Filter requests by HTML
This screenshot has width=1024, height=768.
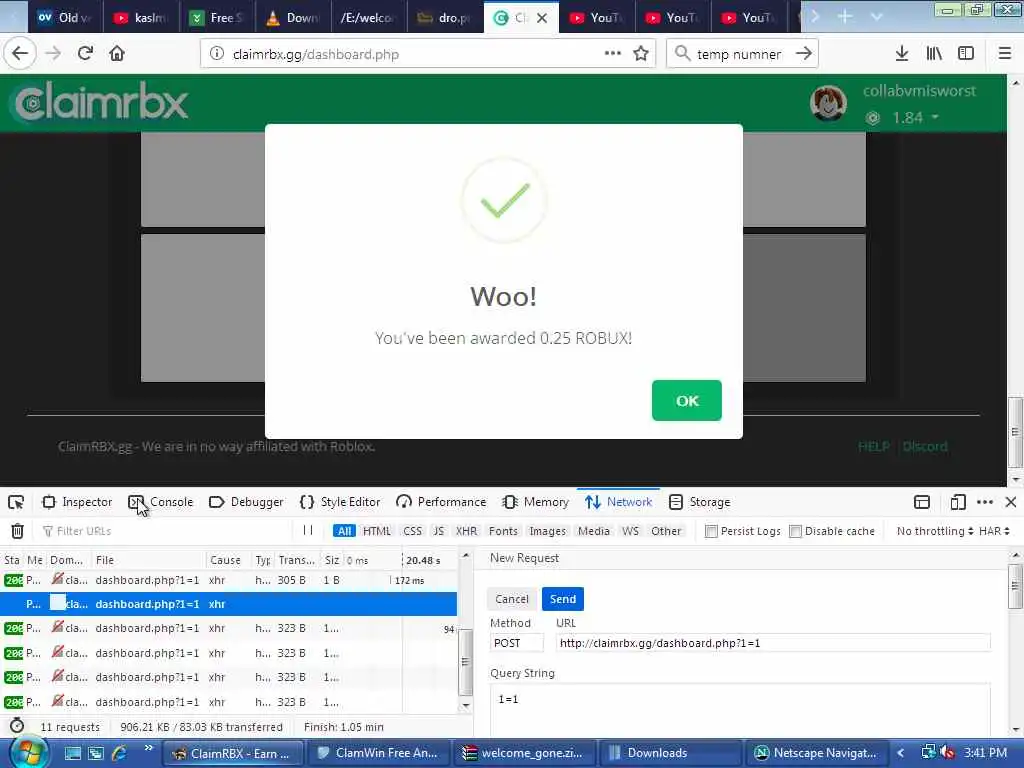(x=376, y=531)
